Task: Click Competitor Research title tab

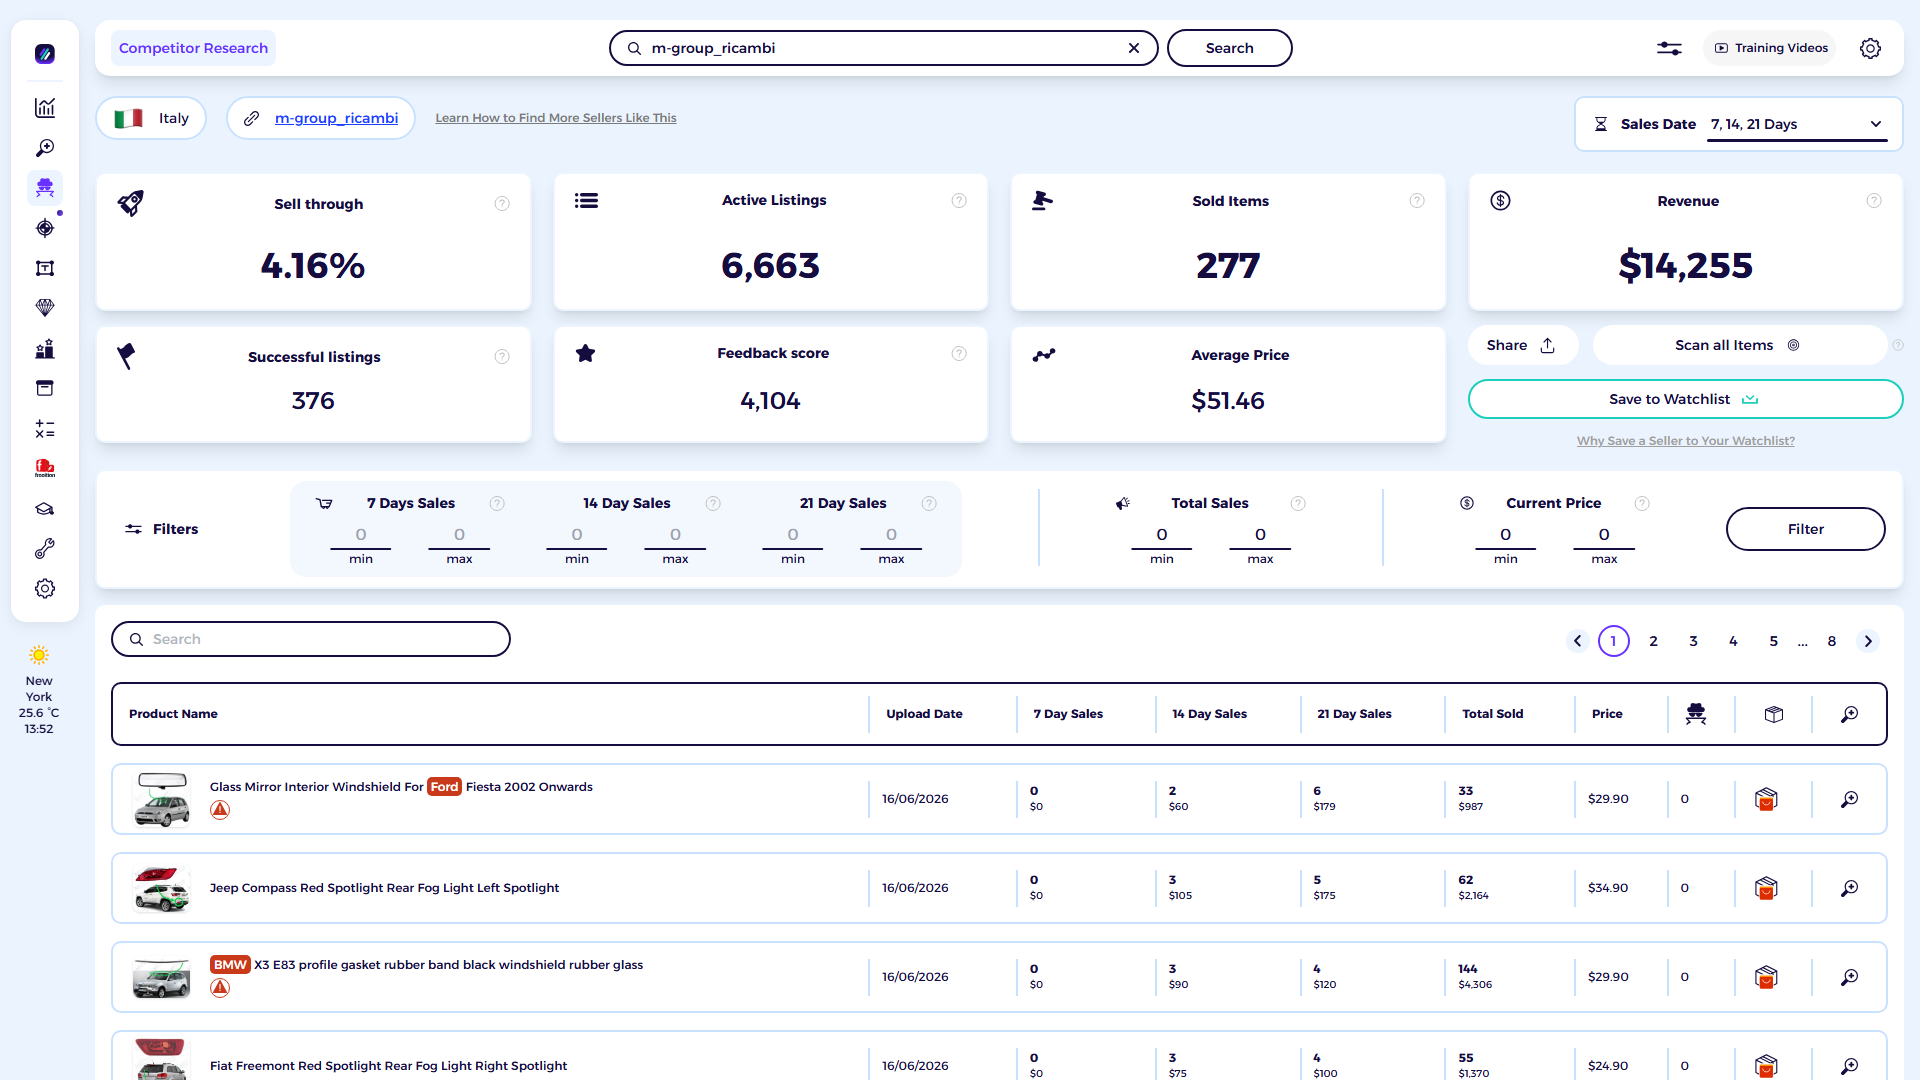Action: [x=193, y=48]
